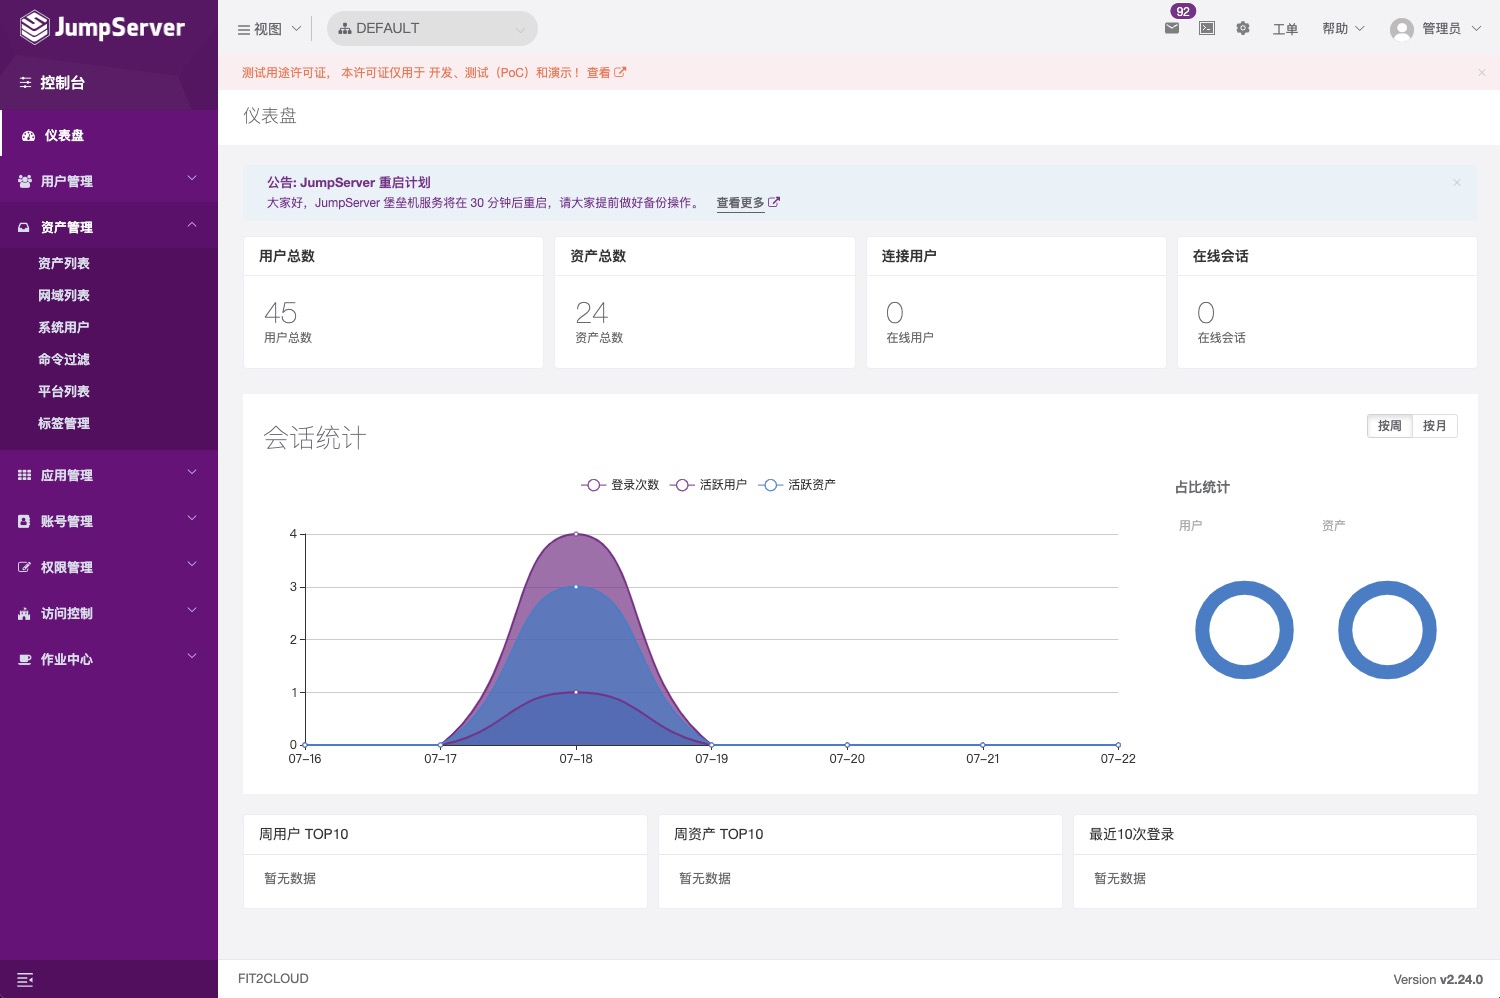Open the 工单 ticket page
Image resolution: width=1500 pixels, height=998 pixels.
[1285, 30]
